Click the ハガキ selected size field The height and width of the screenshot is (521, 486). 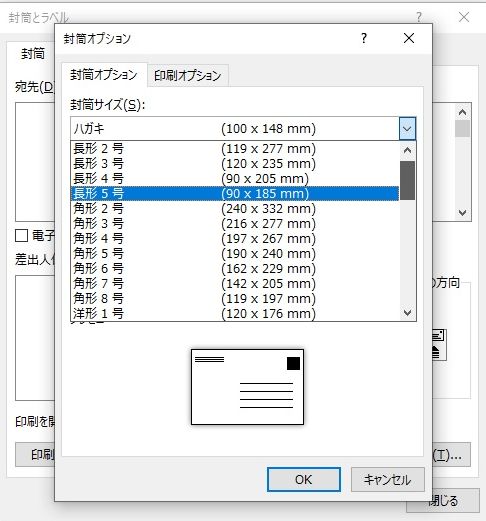tap(235, 129)
